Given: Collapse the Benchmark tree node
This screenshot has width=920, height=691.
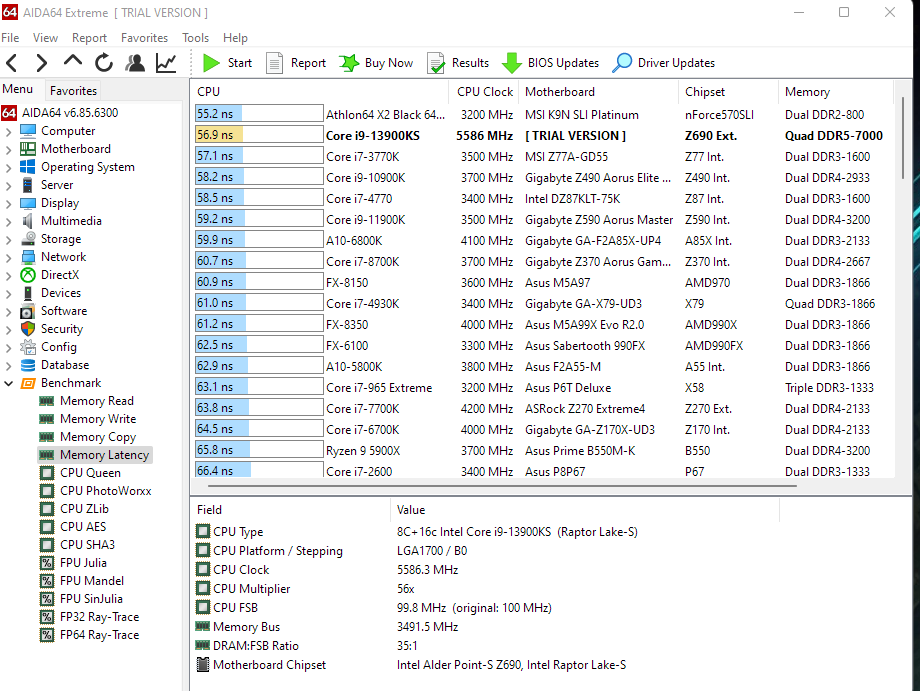Looking at the screenshot, I should point(9,383).
